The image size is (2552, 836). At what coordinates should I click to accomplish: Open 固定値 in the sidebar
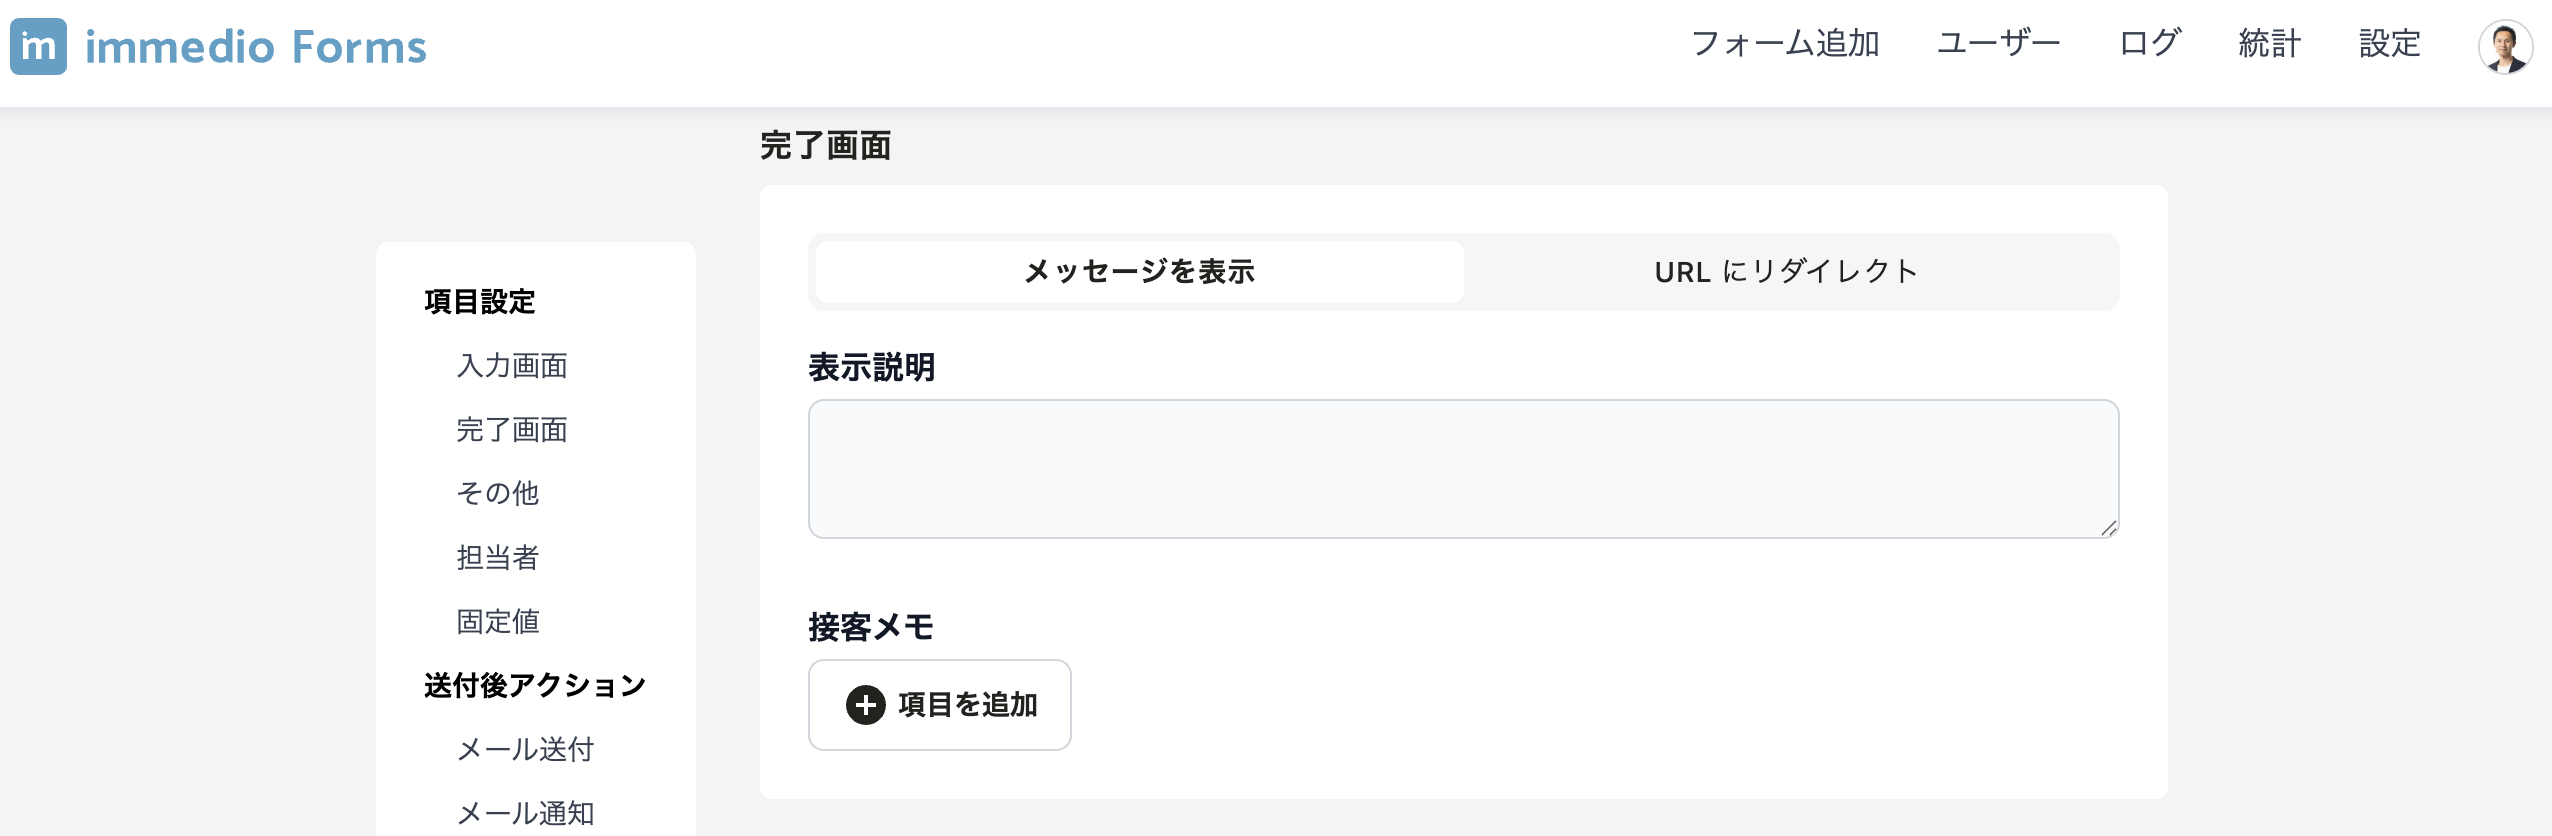[x=498, y=621]
